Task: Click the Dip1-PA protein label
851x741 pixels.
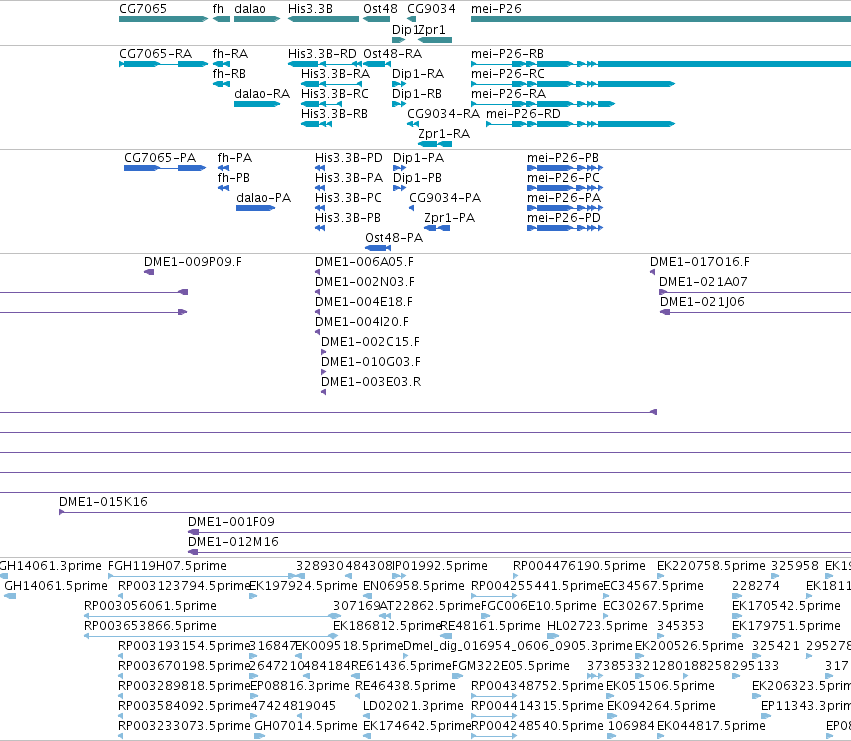Action: 418,158
